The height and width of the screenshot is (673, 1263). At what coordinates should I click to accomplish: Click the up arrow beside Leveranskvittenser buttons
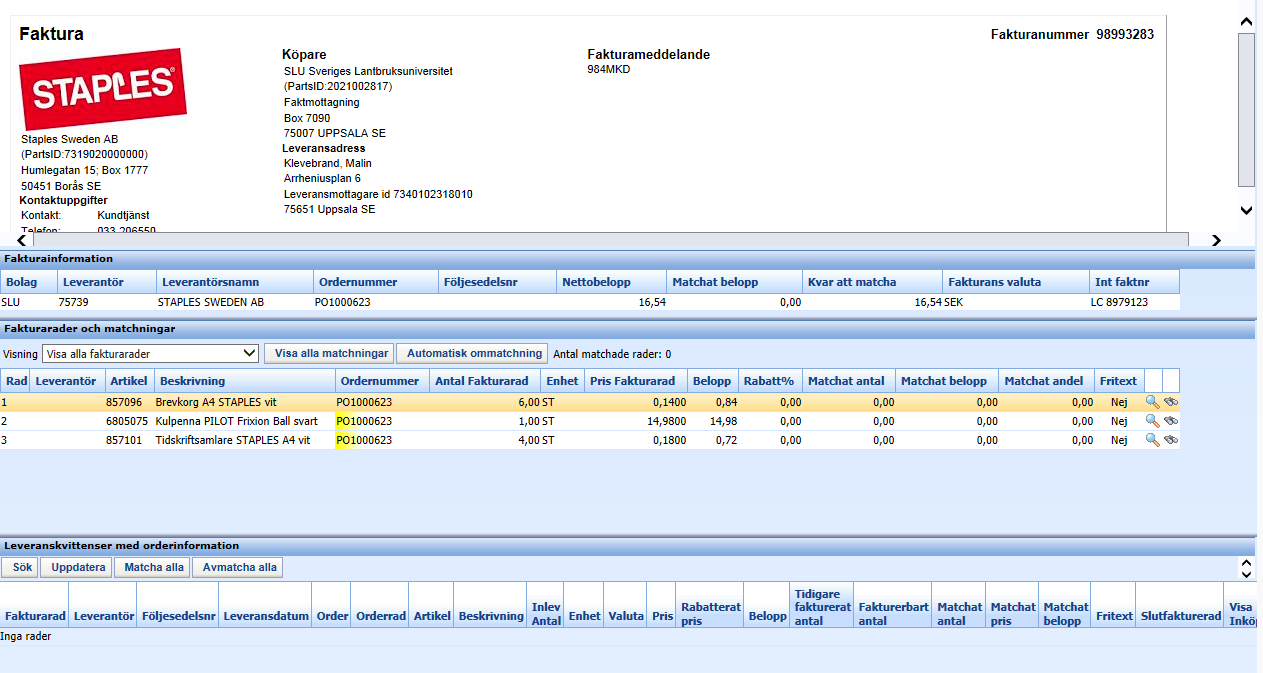point(1246,563)
